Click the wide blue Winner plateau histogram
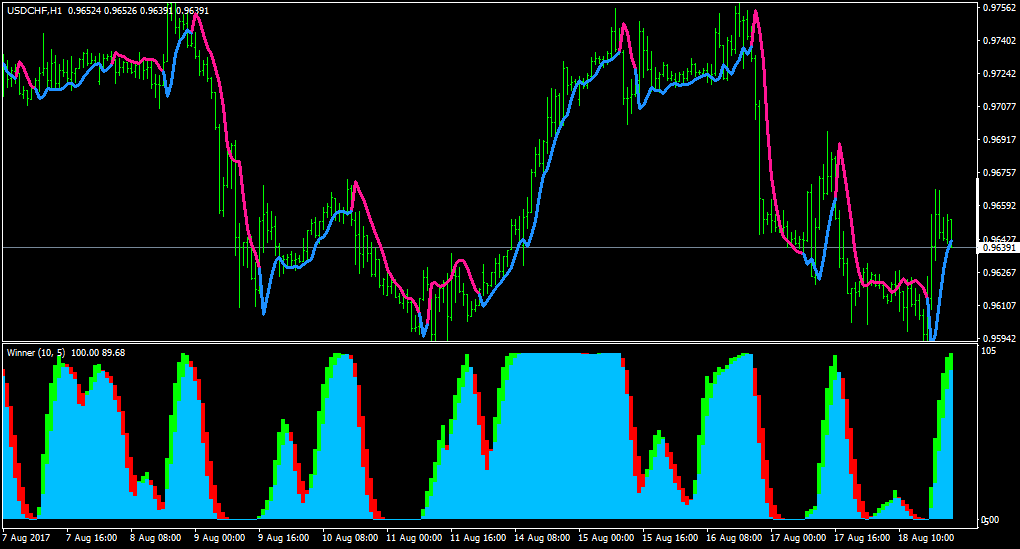 point(563,436)
